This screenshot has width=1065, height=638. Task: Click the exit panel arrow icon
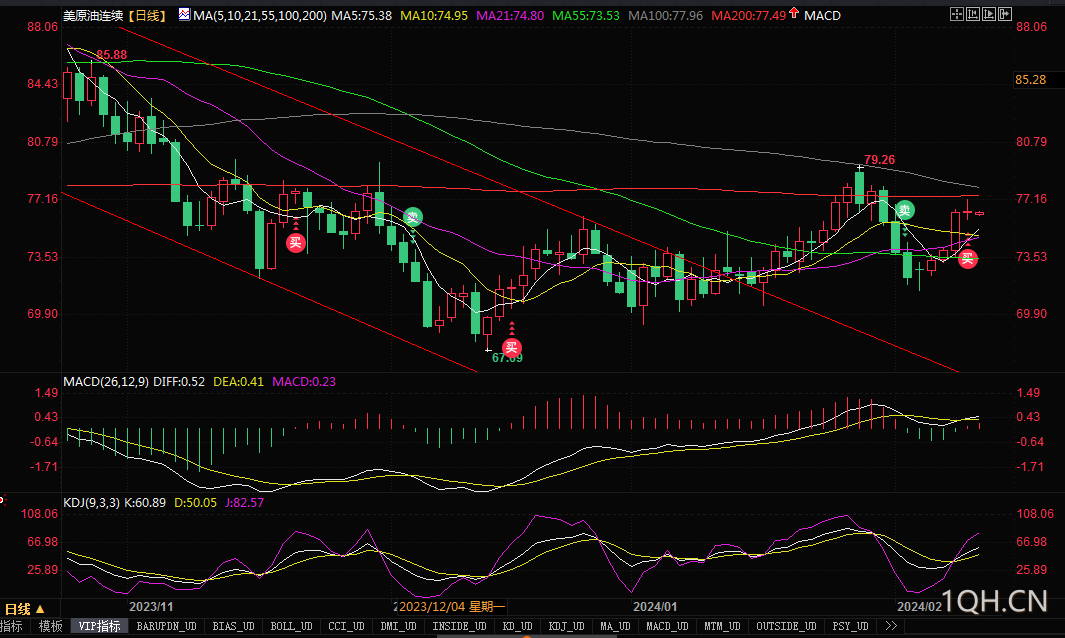pos(1005,14)
